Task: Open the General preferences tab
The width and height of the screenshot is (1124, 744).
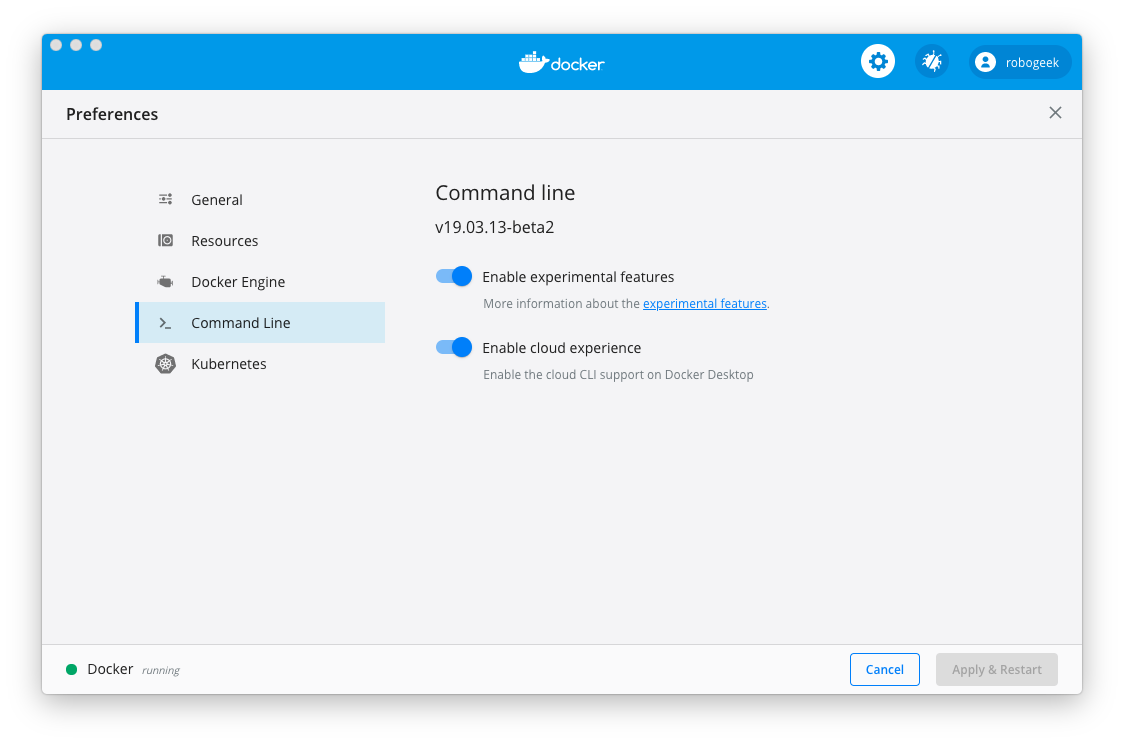Action: (260, 200)
